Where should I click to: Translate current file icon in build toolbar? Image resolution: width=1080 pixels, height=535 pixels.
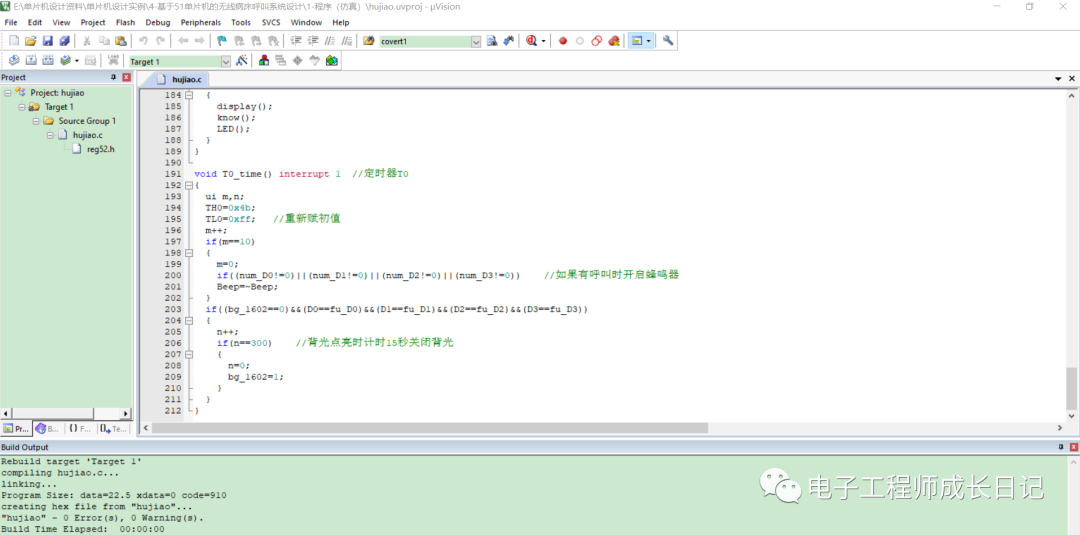pos(14,61)
